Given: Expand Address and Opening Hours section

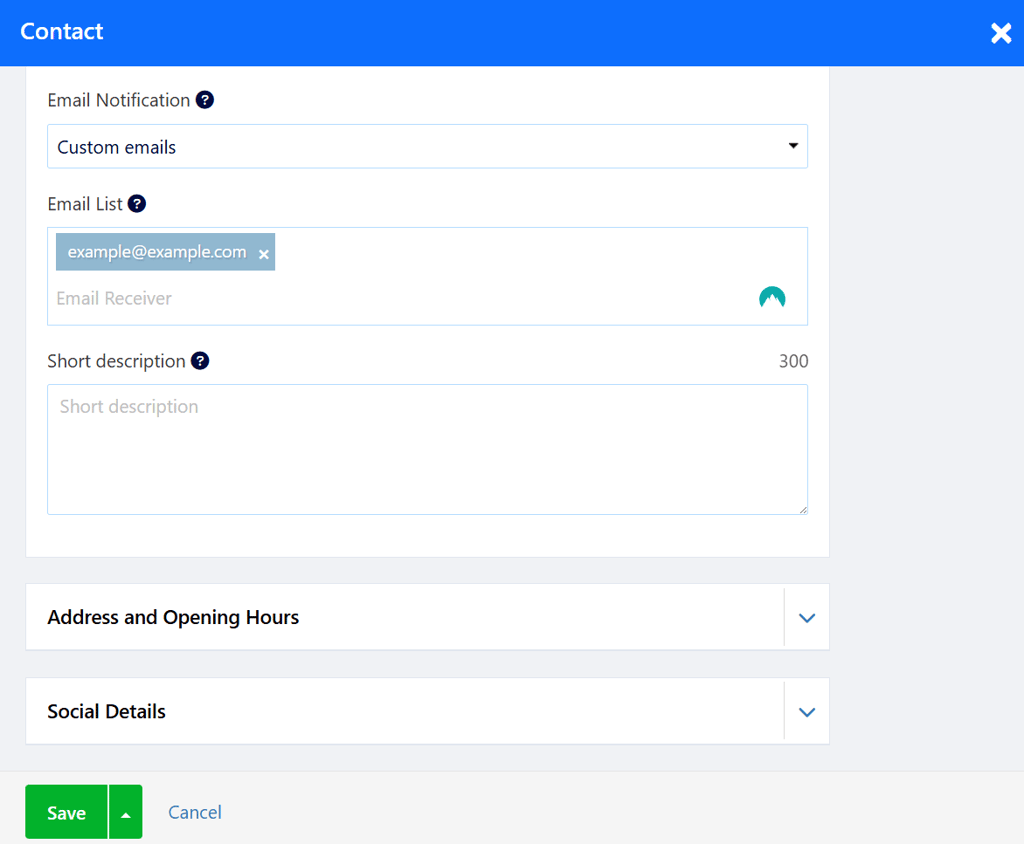Looking at the screenshot, I should 807,617.
